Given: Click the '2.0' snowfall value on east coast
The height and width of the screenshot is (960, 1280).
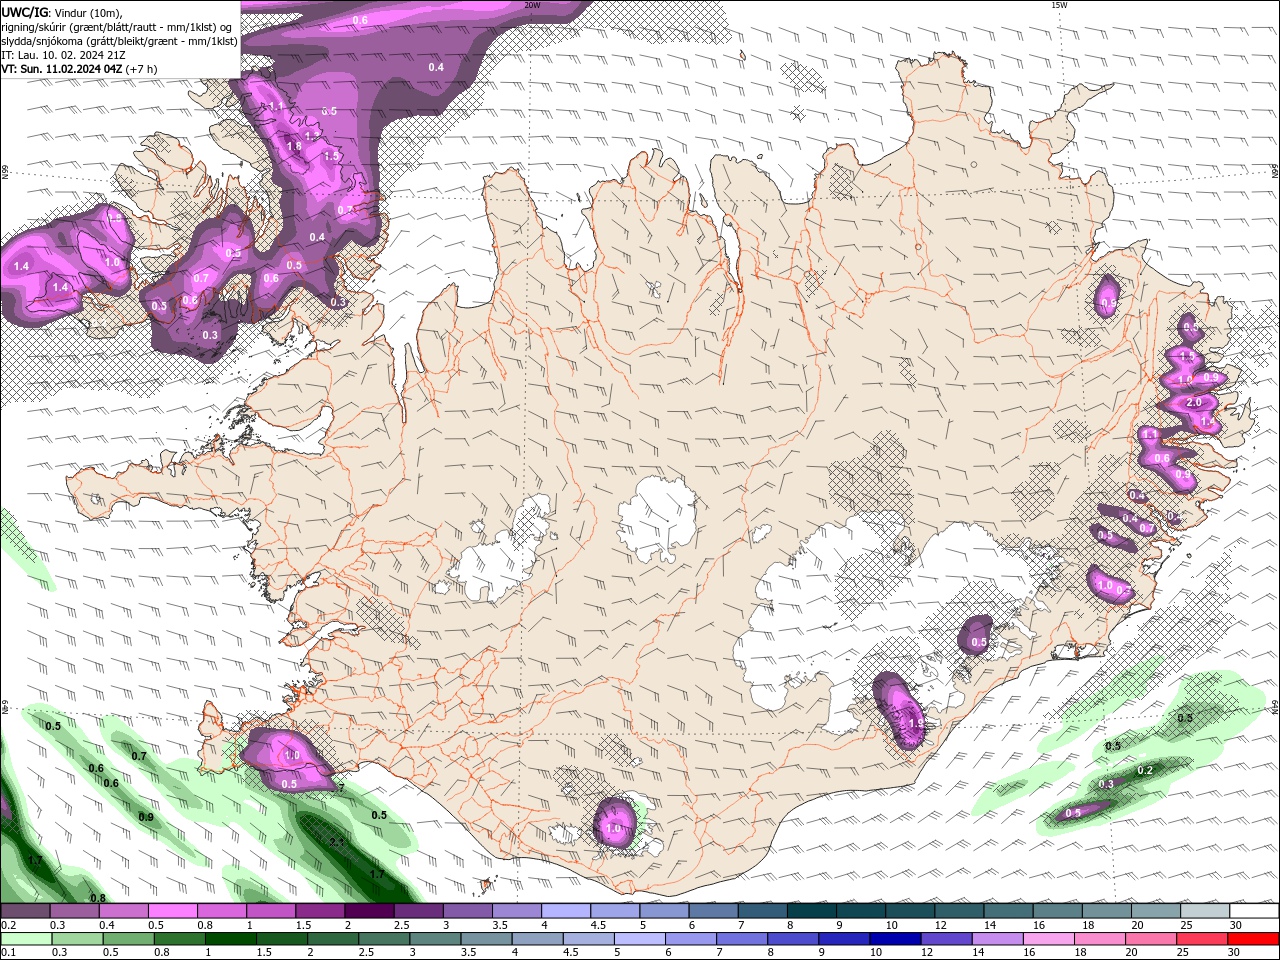Looking at the screenshot, I should tap(1193, 402).
